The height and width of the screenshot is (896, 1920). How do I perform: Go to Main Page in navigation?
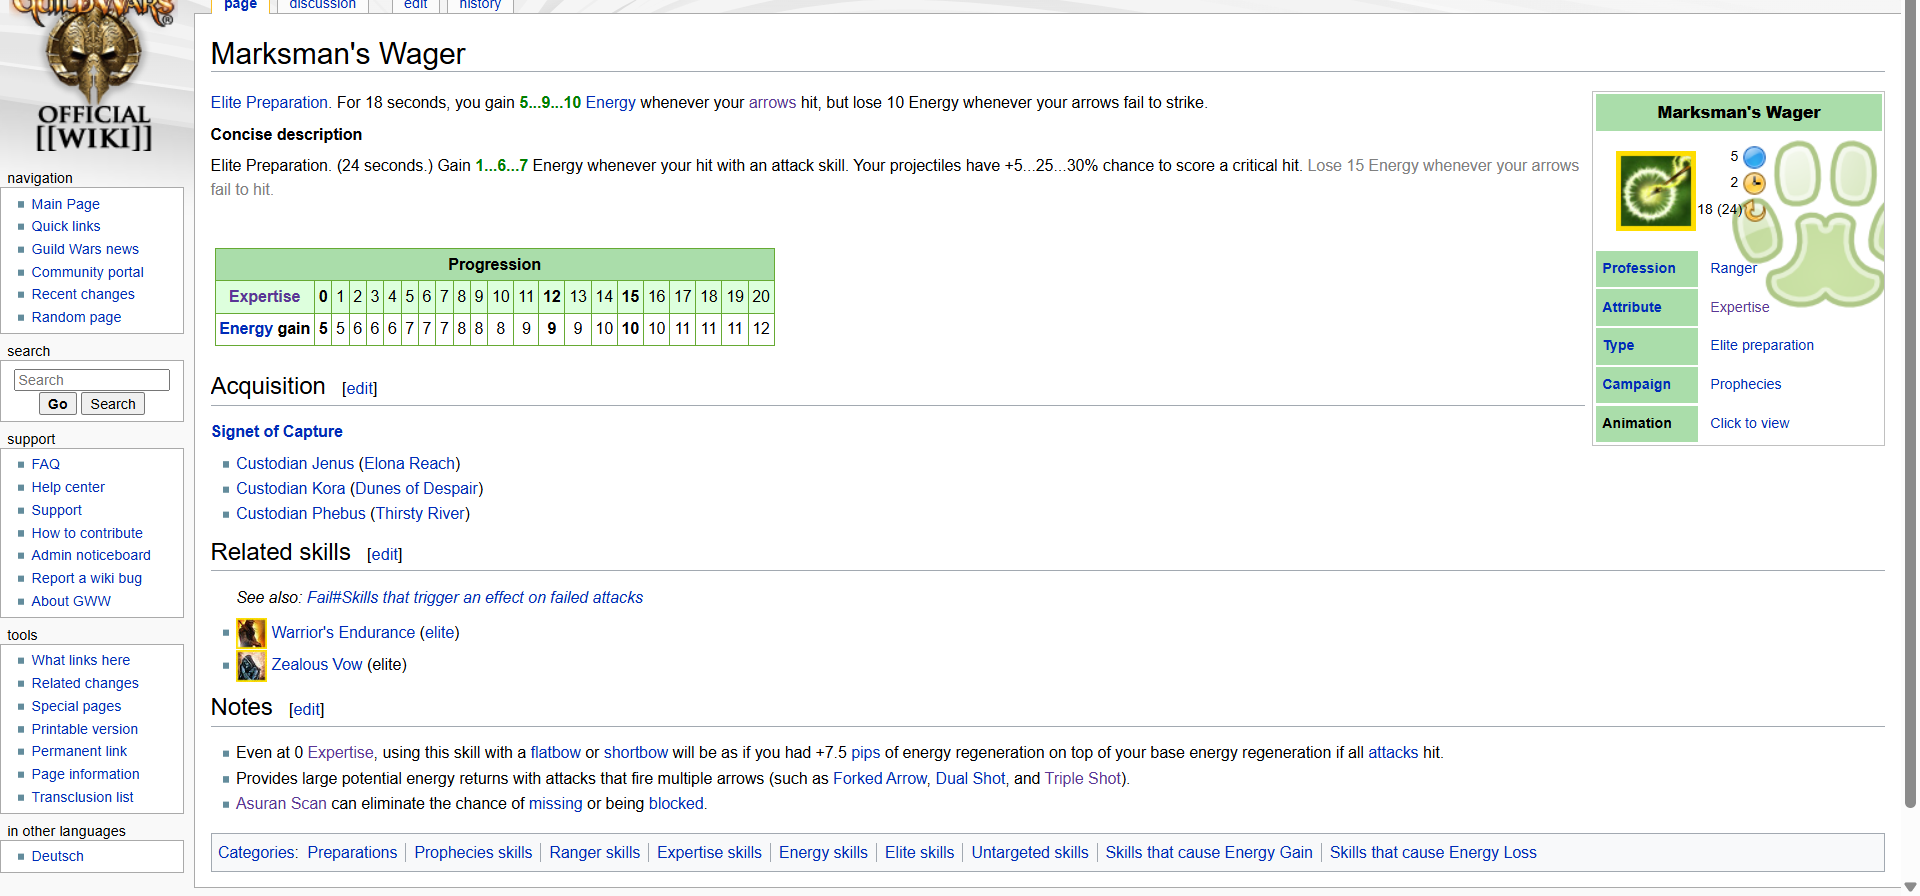coord(65,204)
